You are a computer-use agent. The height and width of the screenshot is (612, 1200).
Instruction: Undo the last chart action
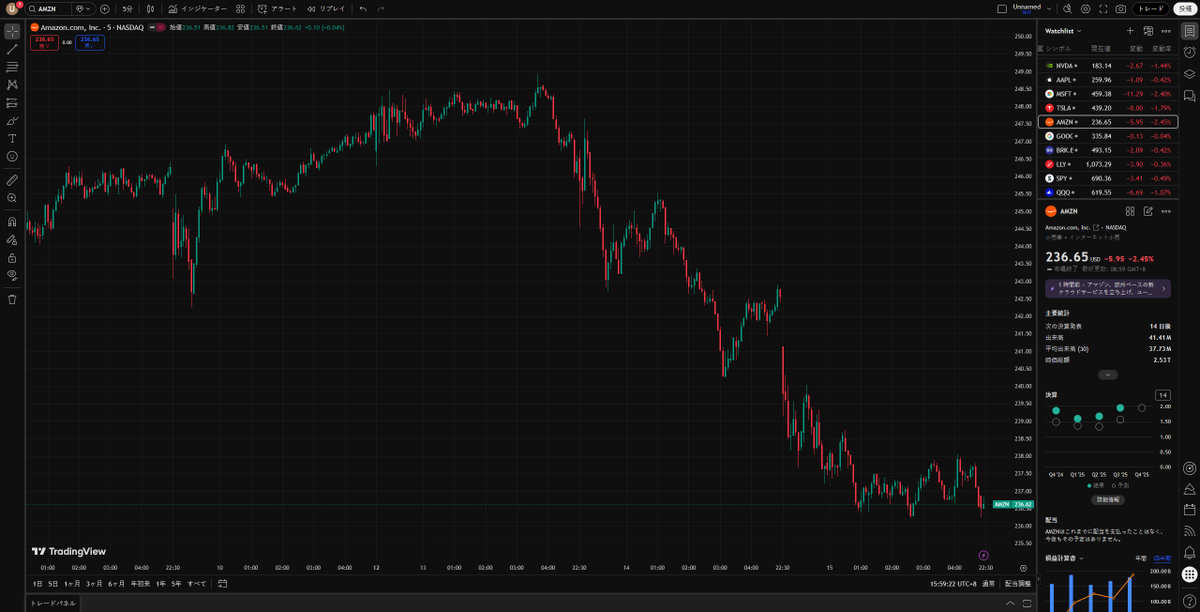point(363,8)
